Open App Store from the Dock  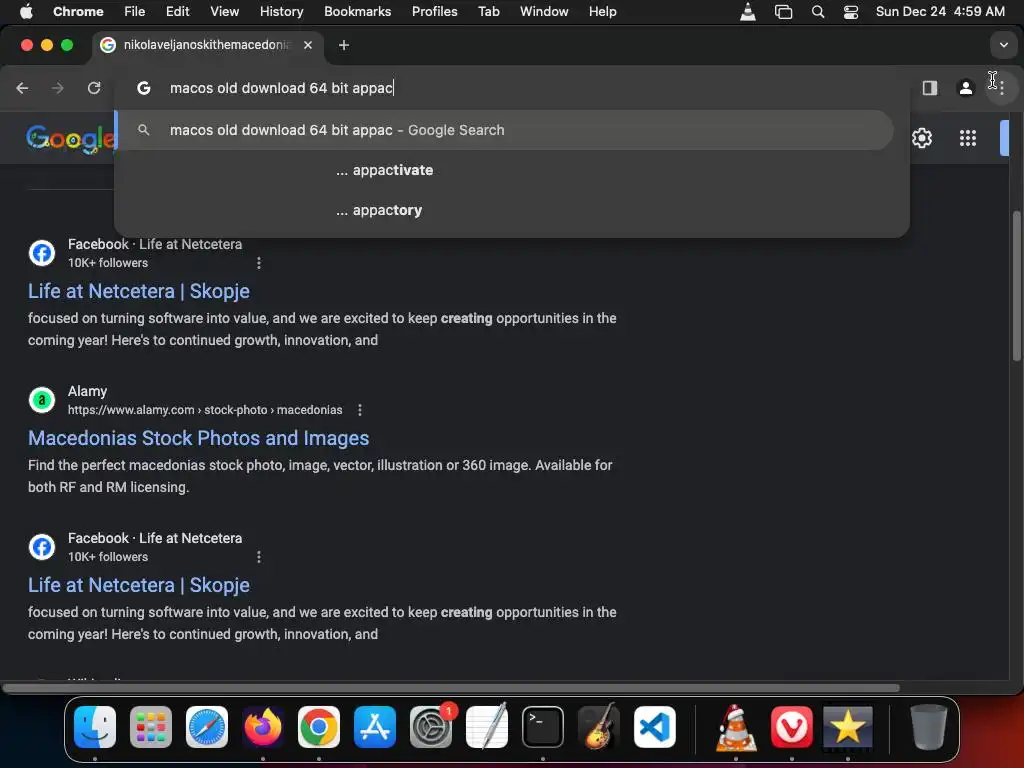pyautogui.click(x=375, y=727)
